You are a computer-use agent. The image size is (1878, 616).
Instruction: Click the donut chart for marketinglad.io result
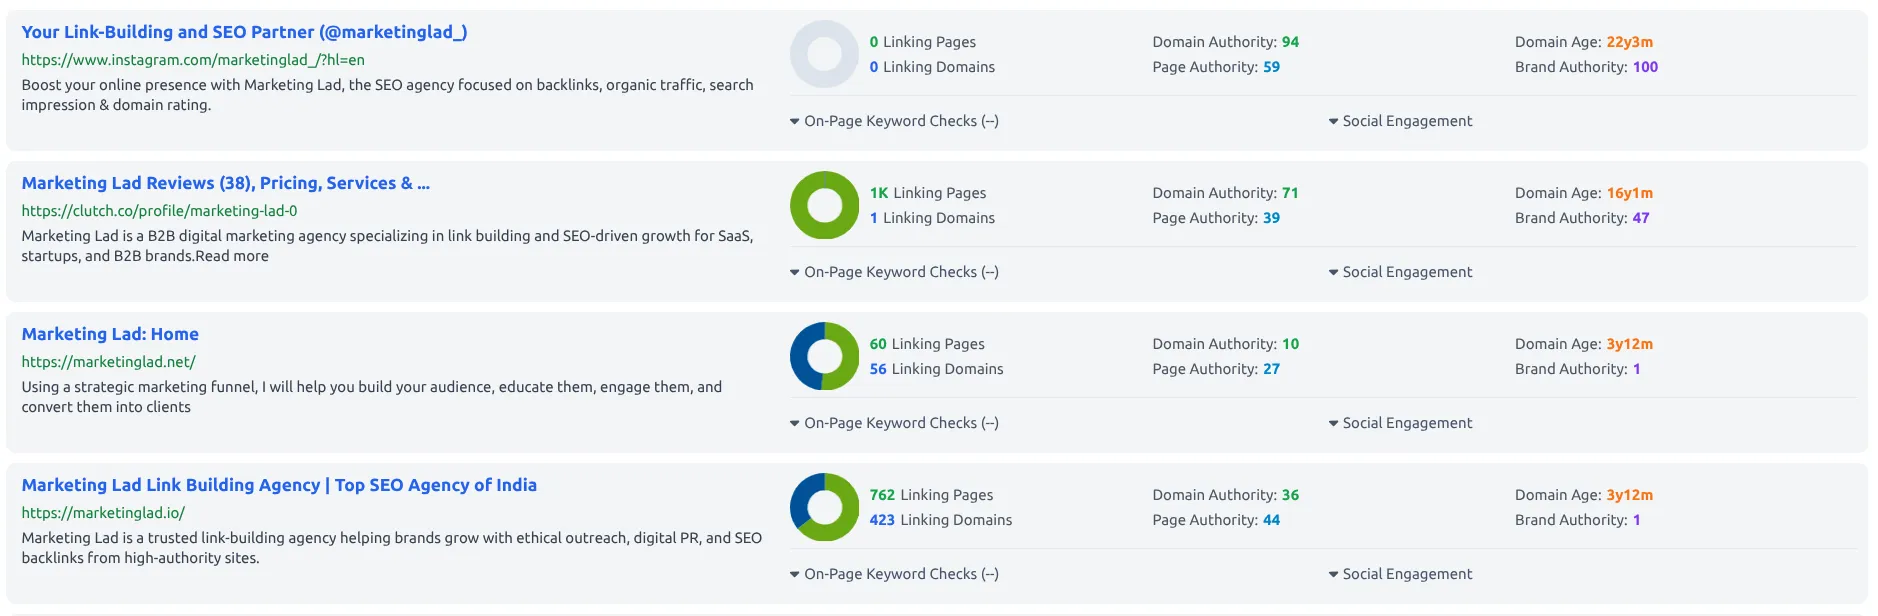[824, 507]
